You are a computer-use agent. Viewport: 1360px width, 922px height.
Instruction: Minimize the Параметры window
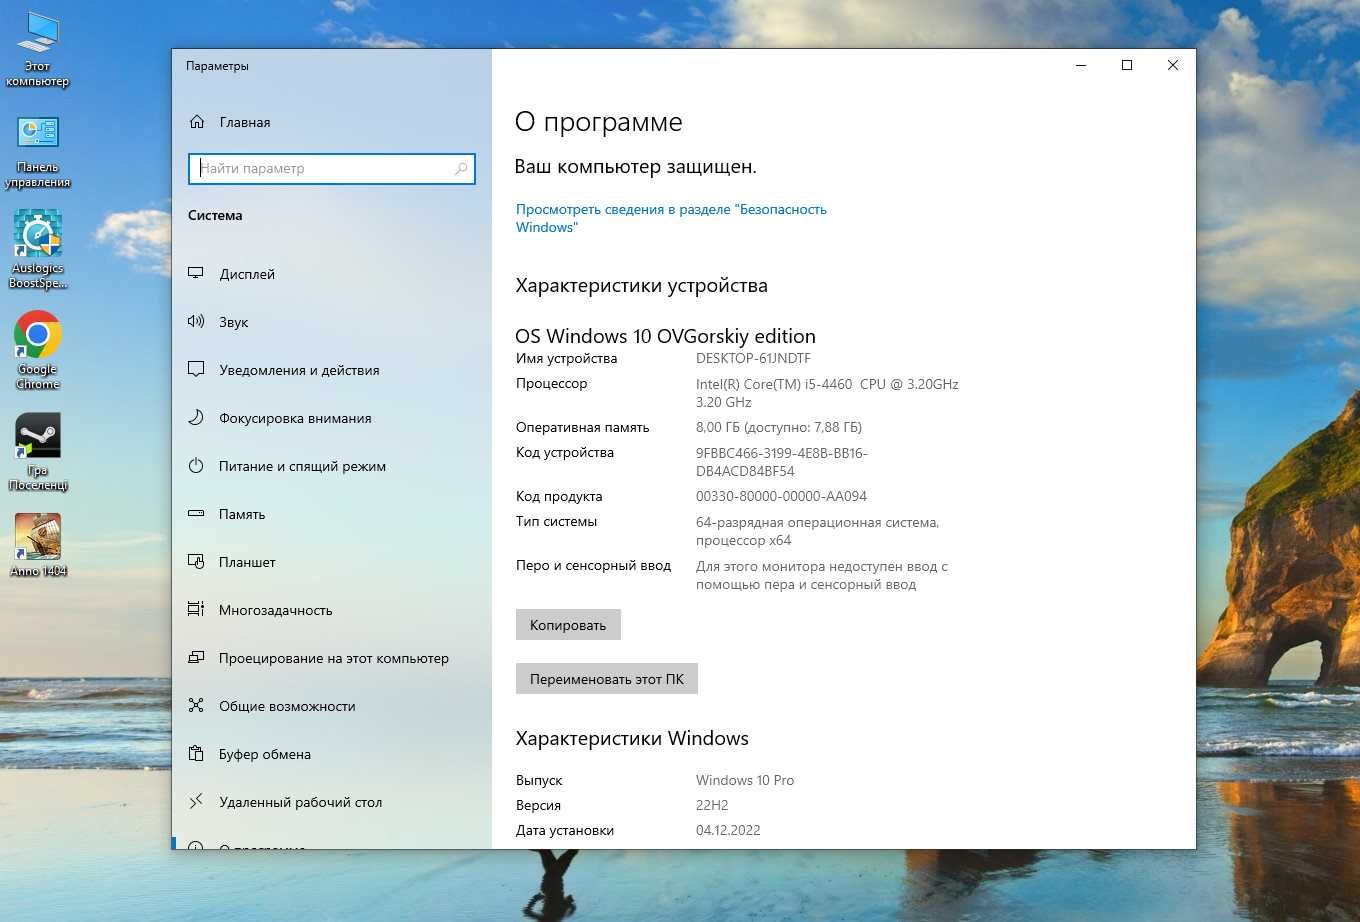(x=1081, y=65)
